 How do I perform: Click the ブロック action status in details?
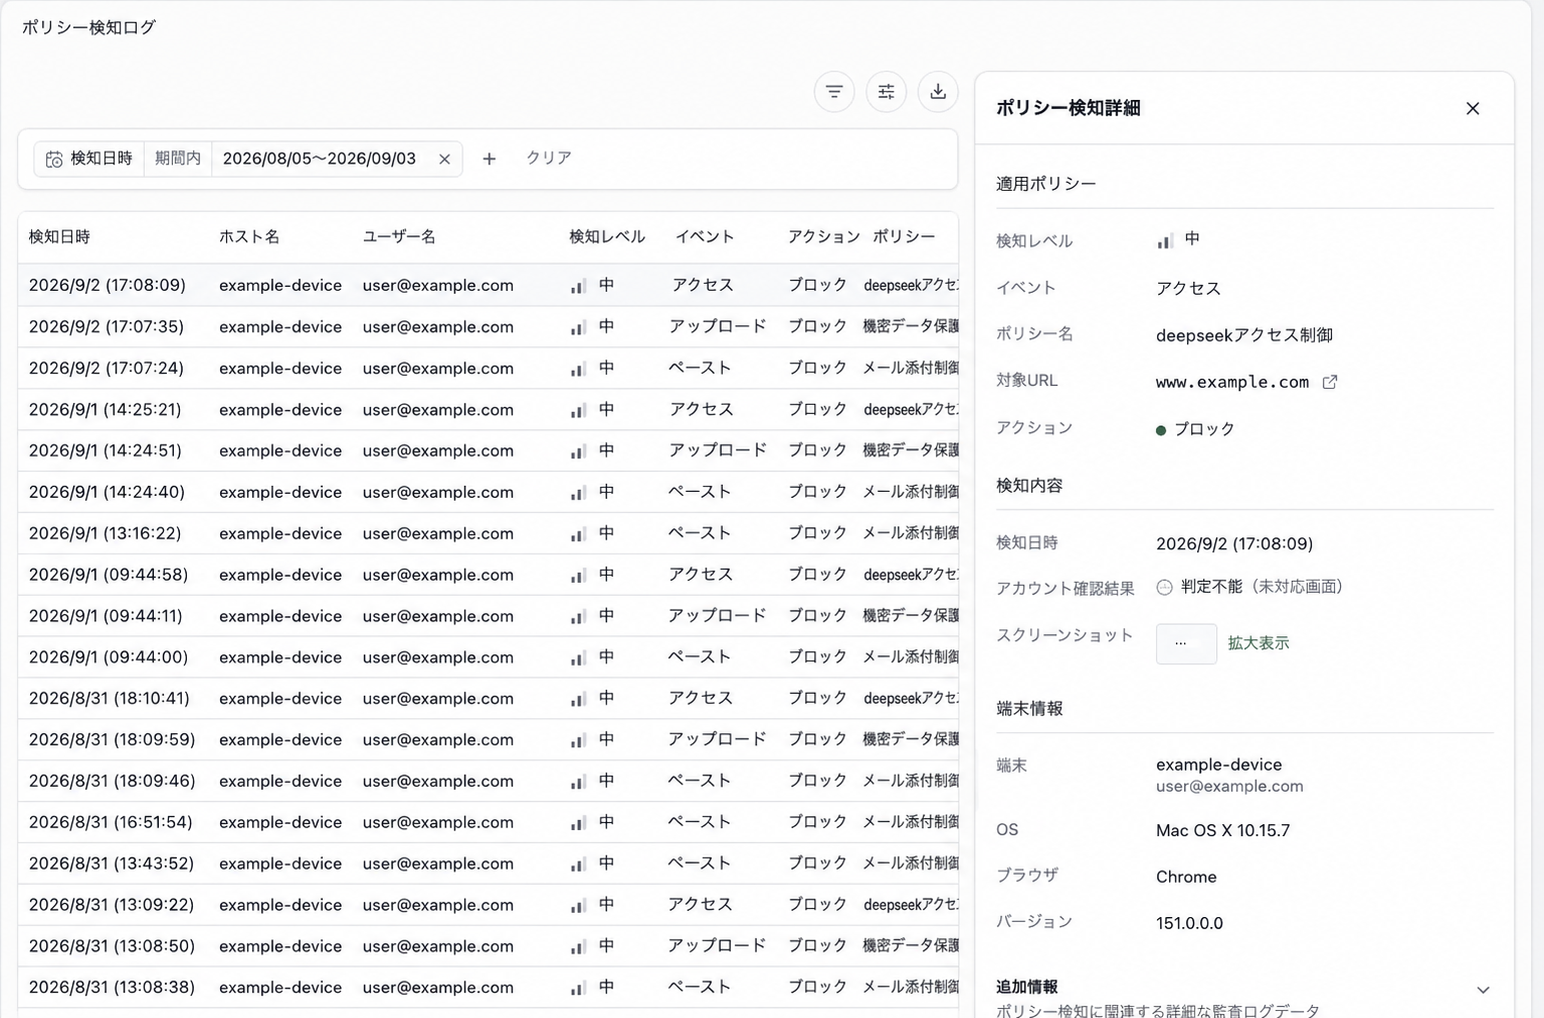pos(1196,429)
